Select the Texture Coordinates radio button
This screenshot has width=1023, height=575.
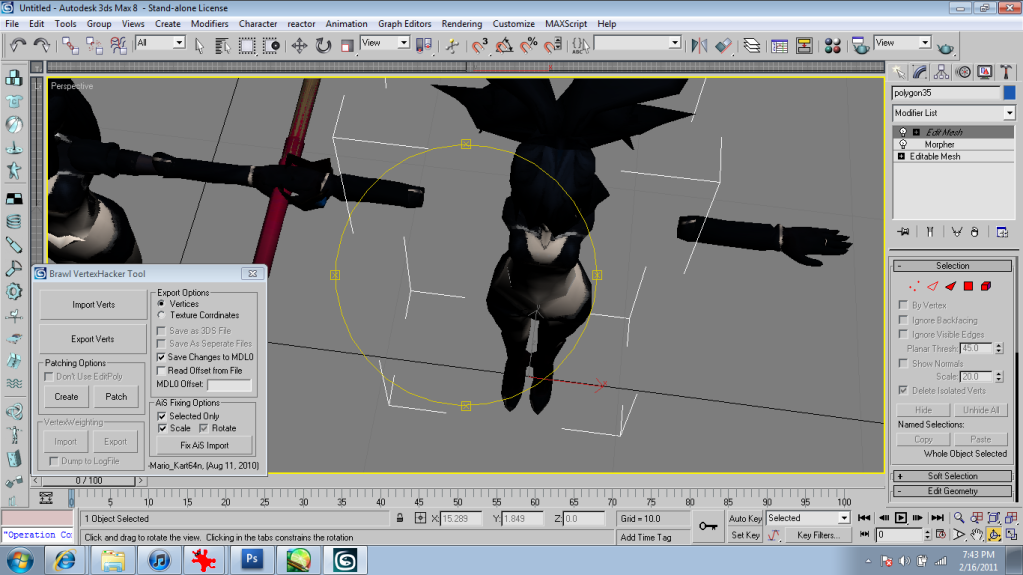[161, 315]
